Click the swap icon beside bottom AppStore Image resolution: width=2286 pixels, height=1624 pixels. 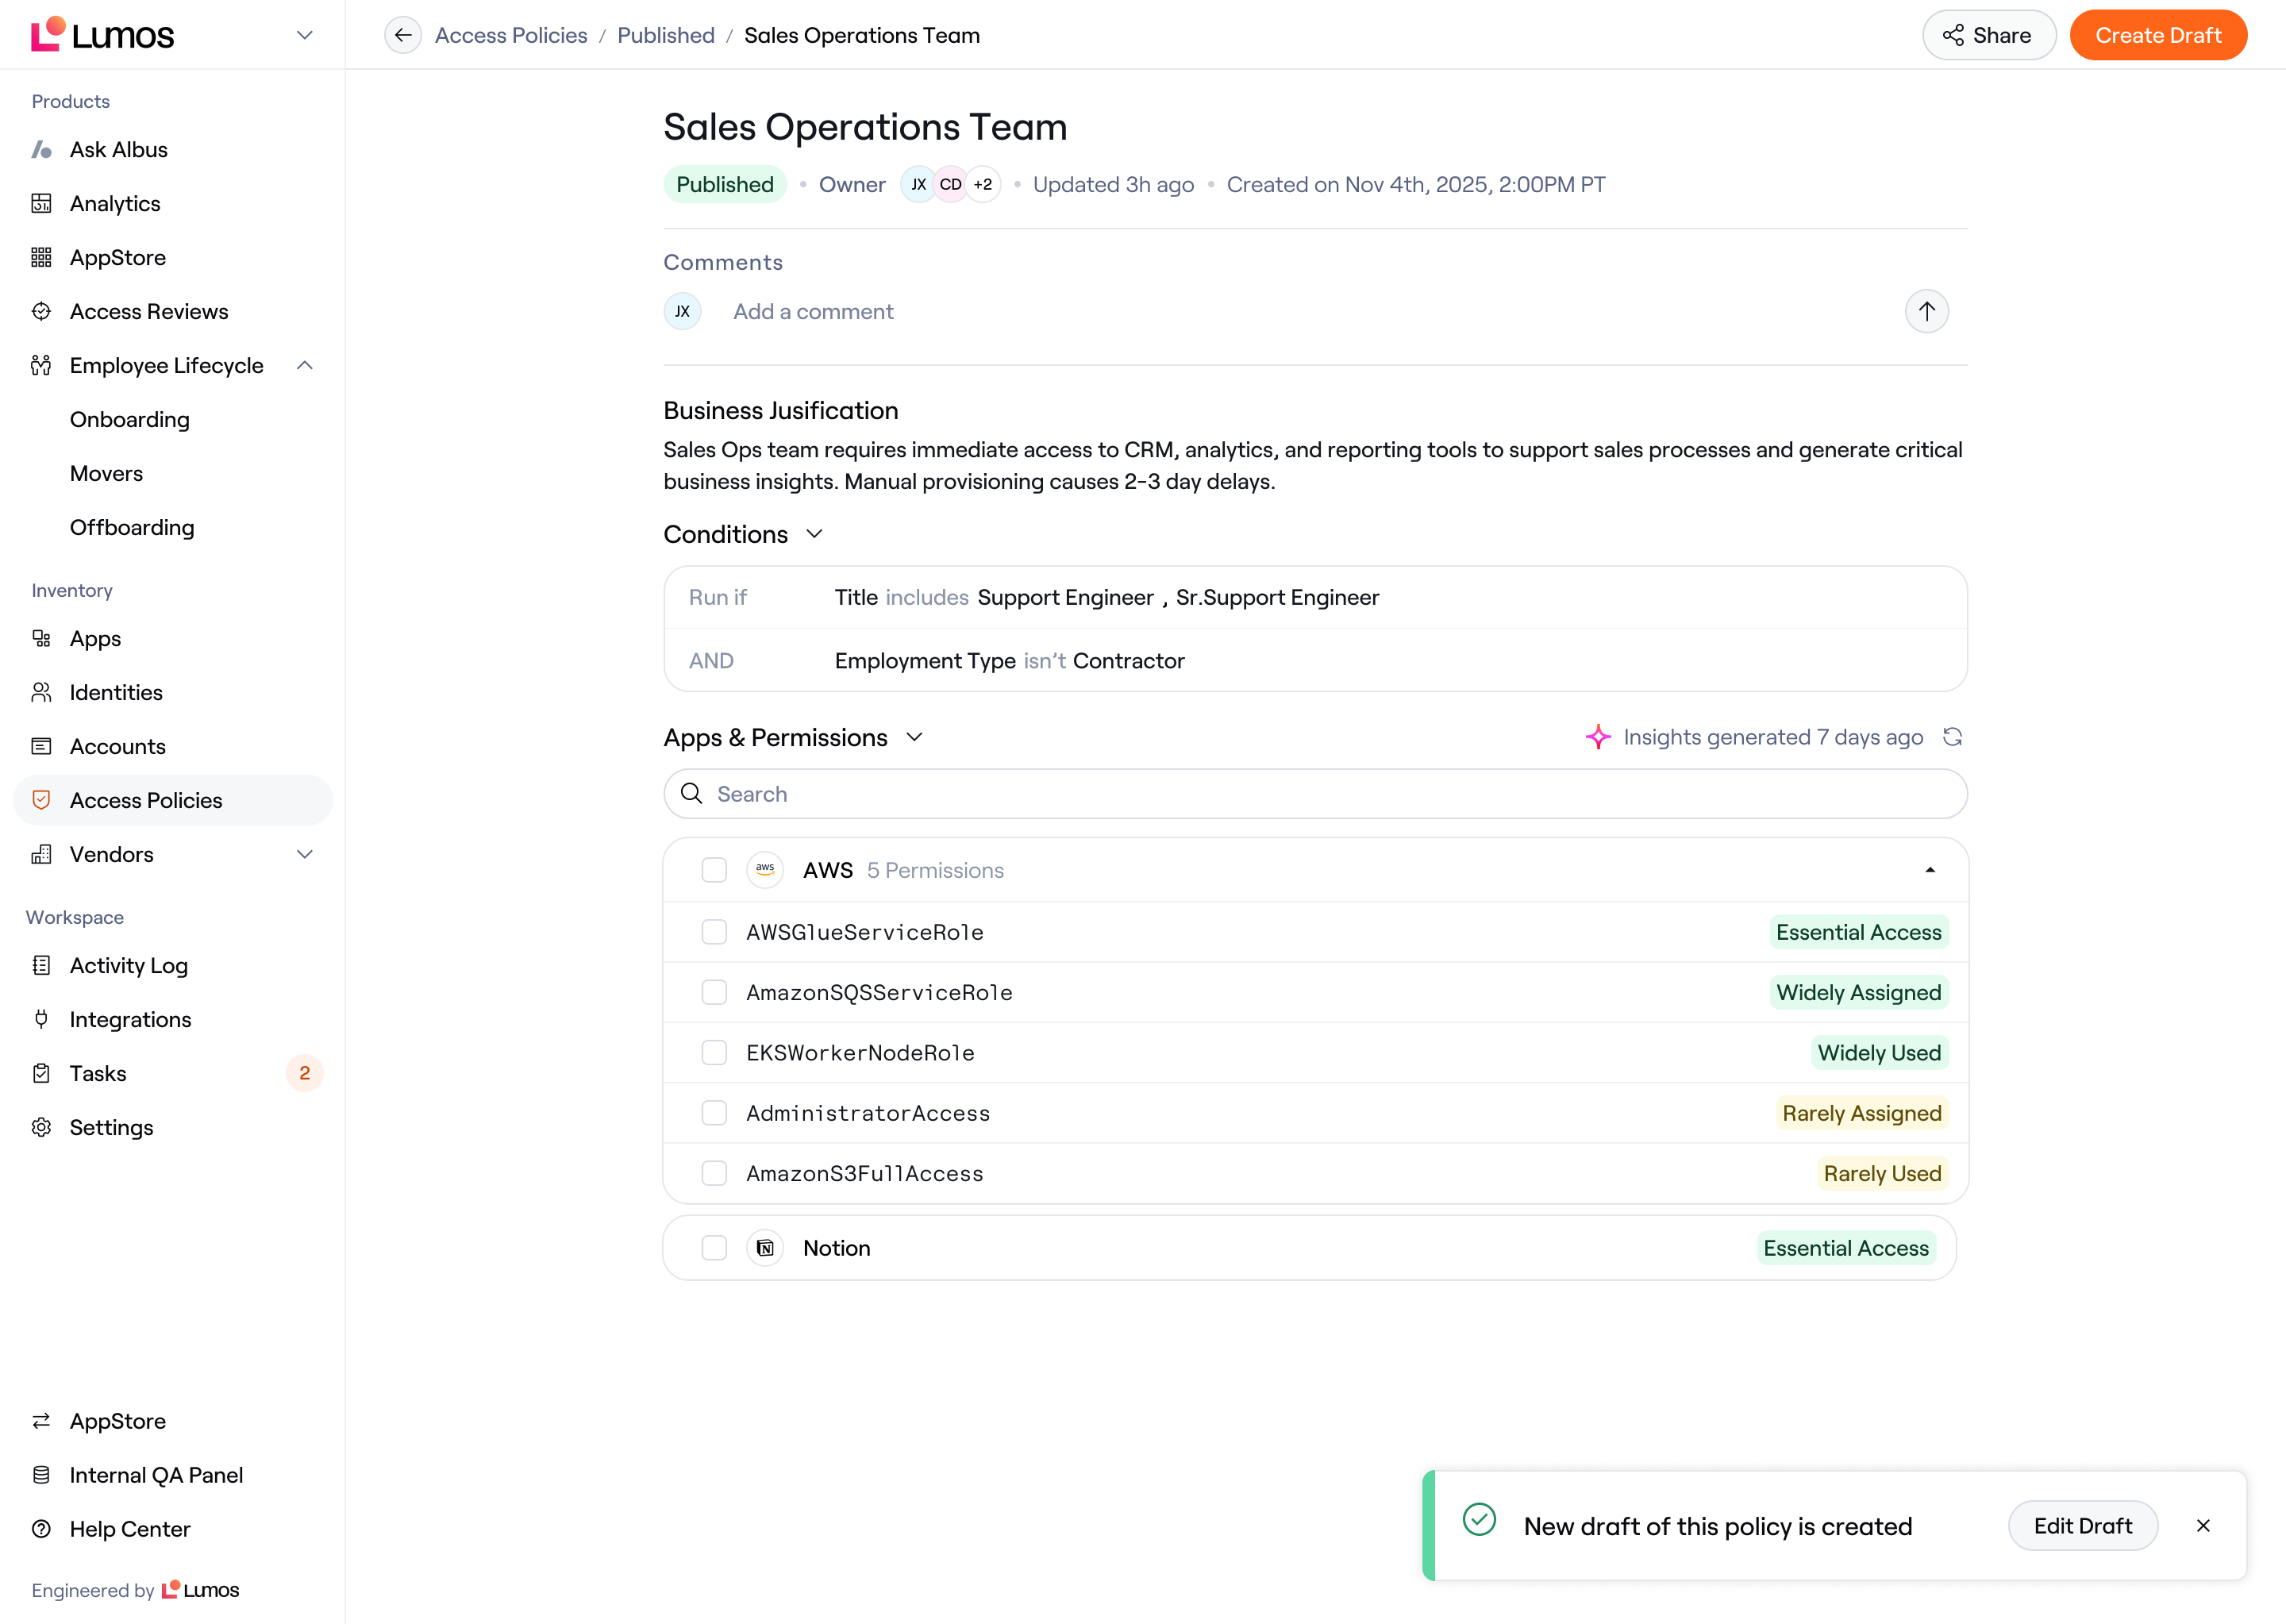pyautogui.click(x=41, y=1421)
